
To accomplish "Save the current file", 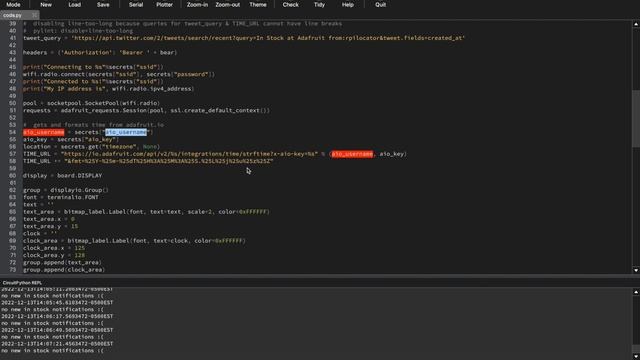I will (103, 5).
